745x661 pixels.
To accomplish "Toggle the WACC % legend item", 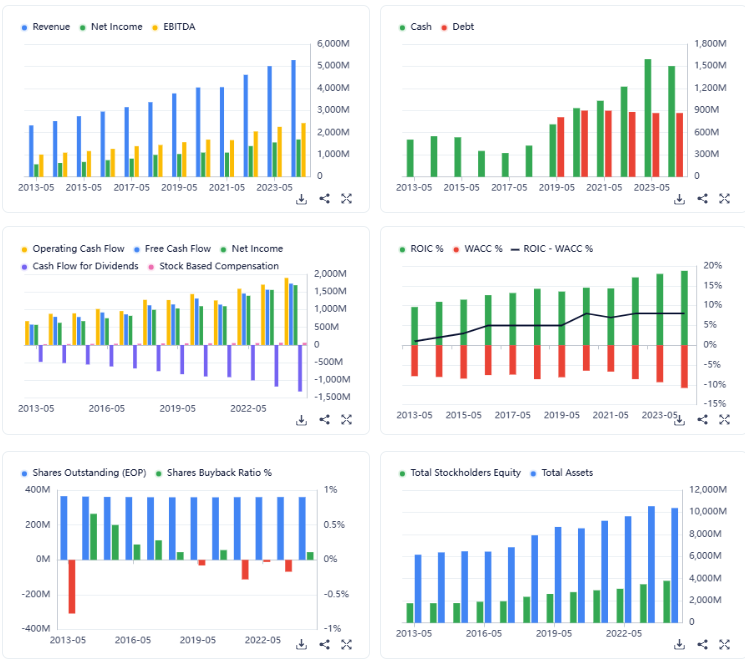I will pyautogui.click(x=478, y=249).
